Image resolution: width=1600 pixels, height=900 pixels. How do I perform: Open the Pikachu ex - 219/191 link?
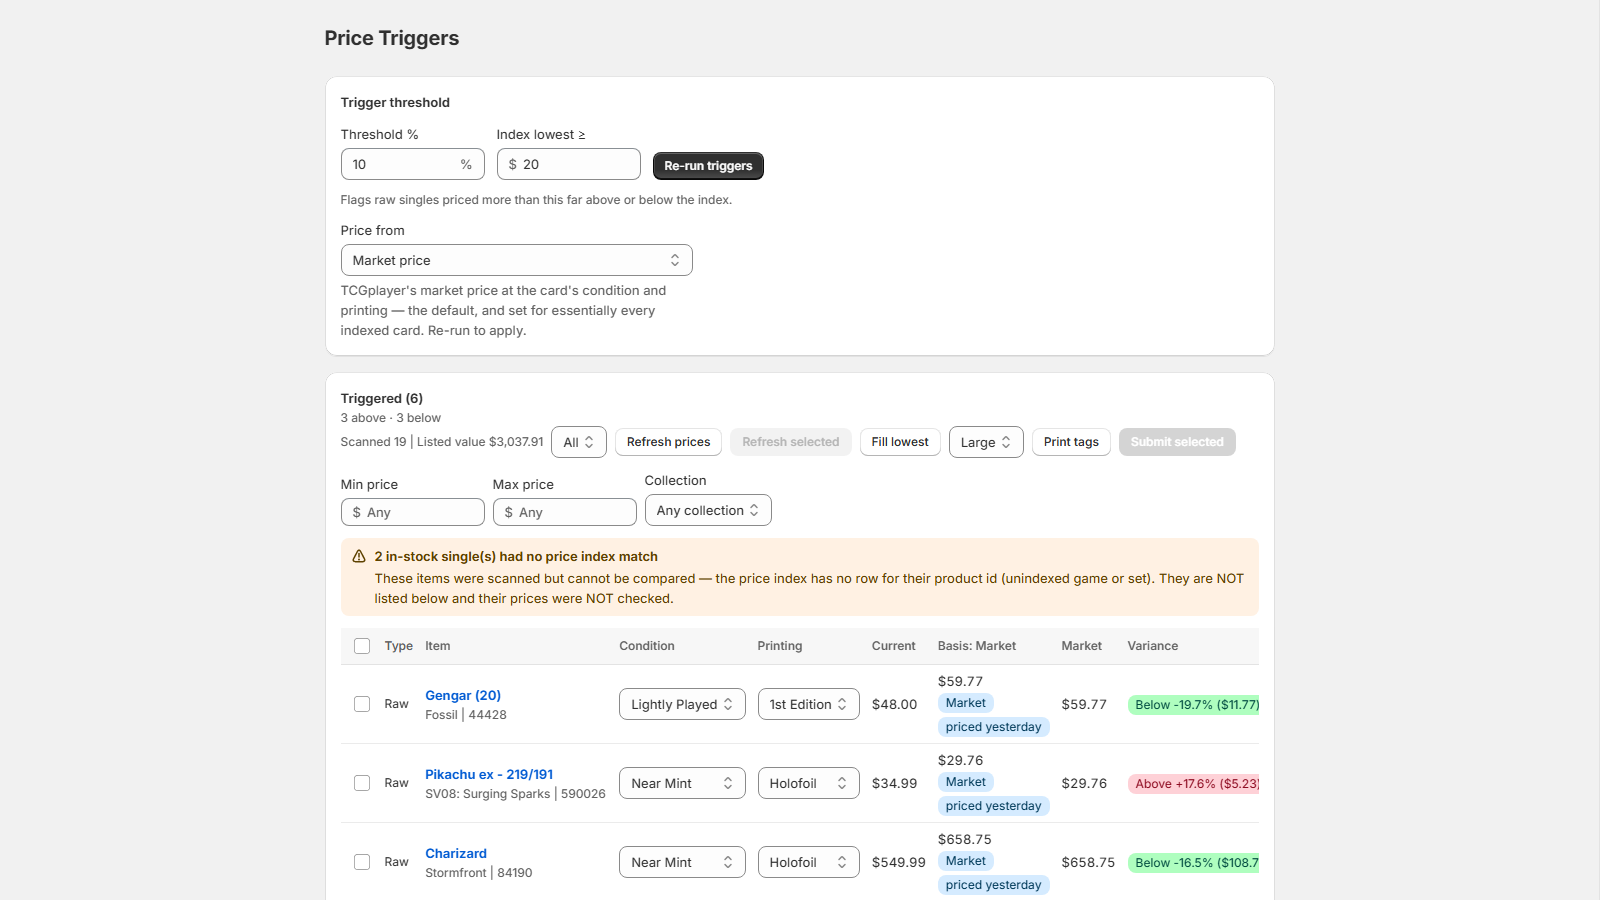click(489, 774)
